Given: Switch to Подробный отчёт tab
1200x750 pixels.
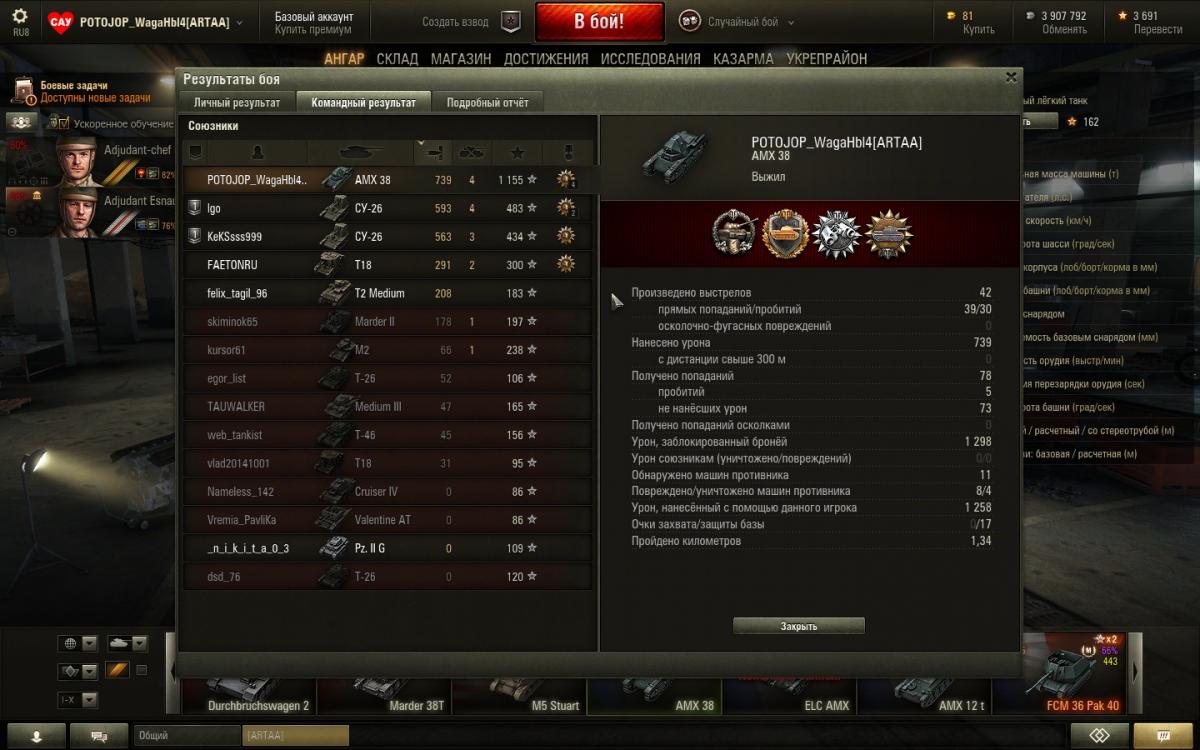Looking at the screenshot, I should click(487, 102).
